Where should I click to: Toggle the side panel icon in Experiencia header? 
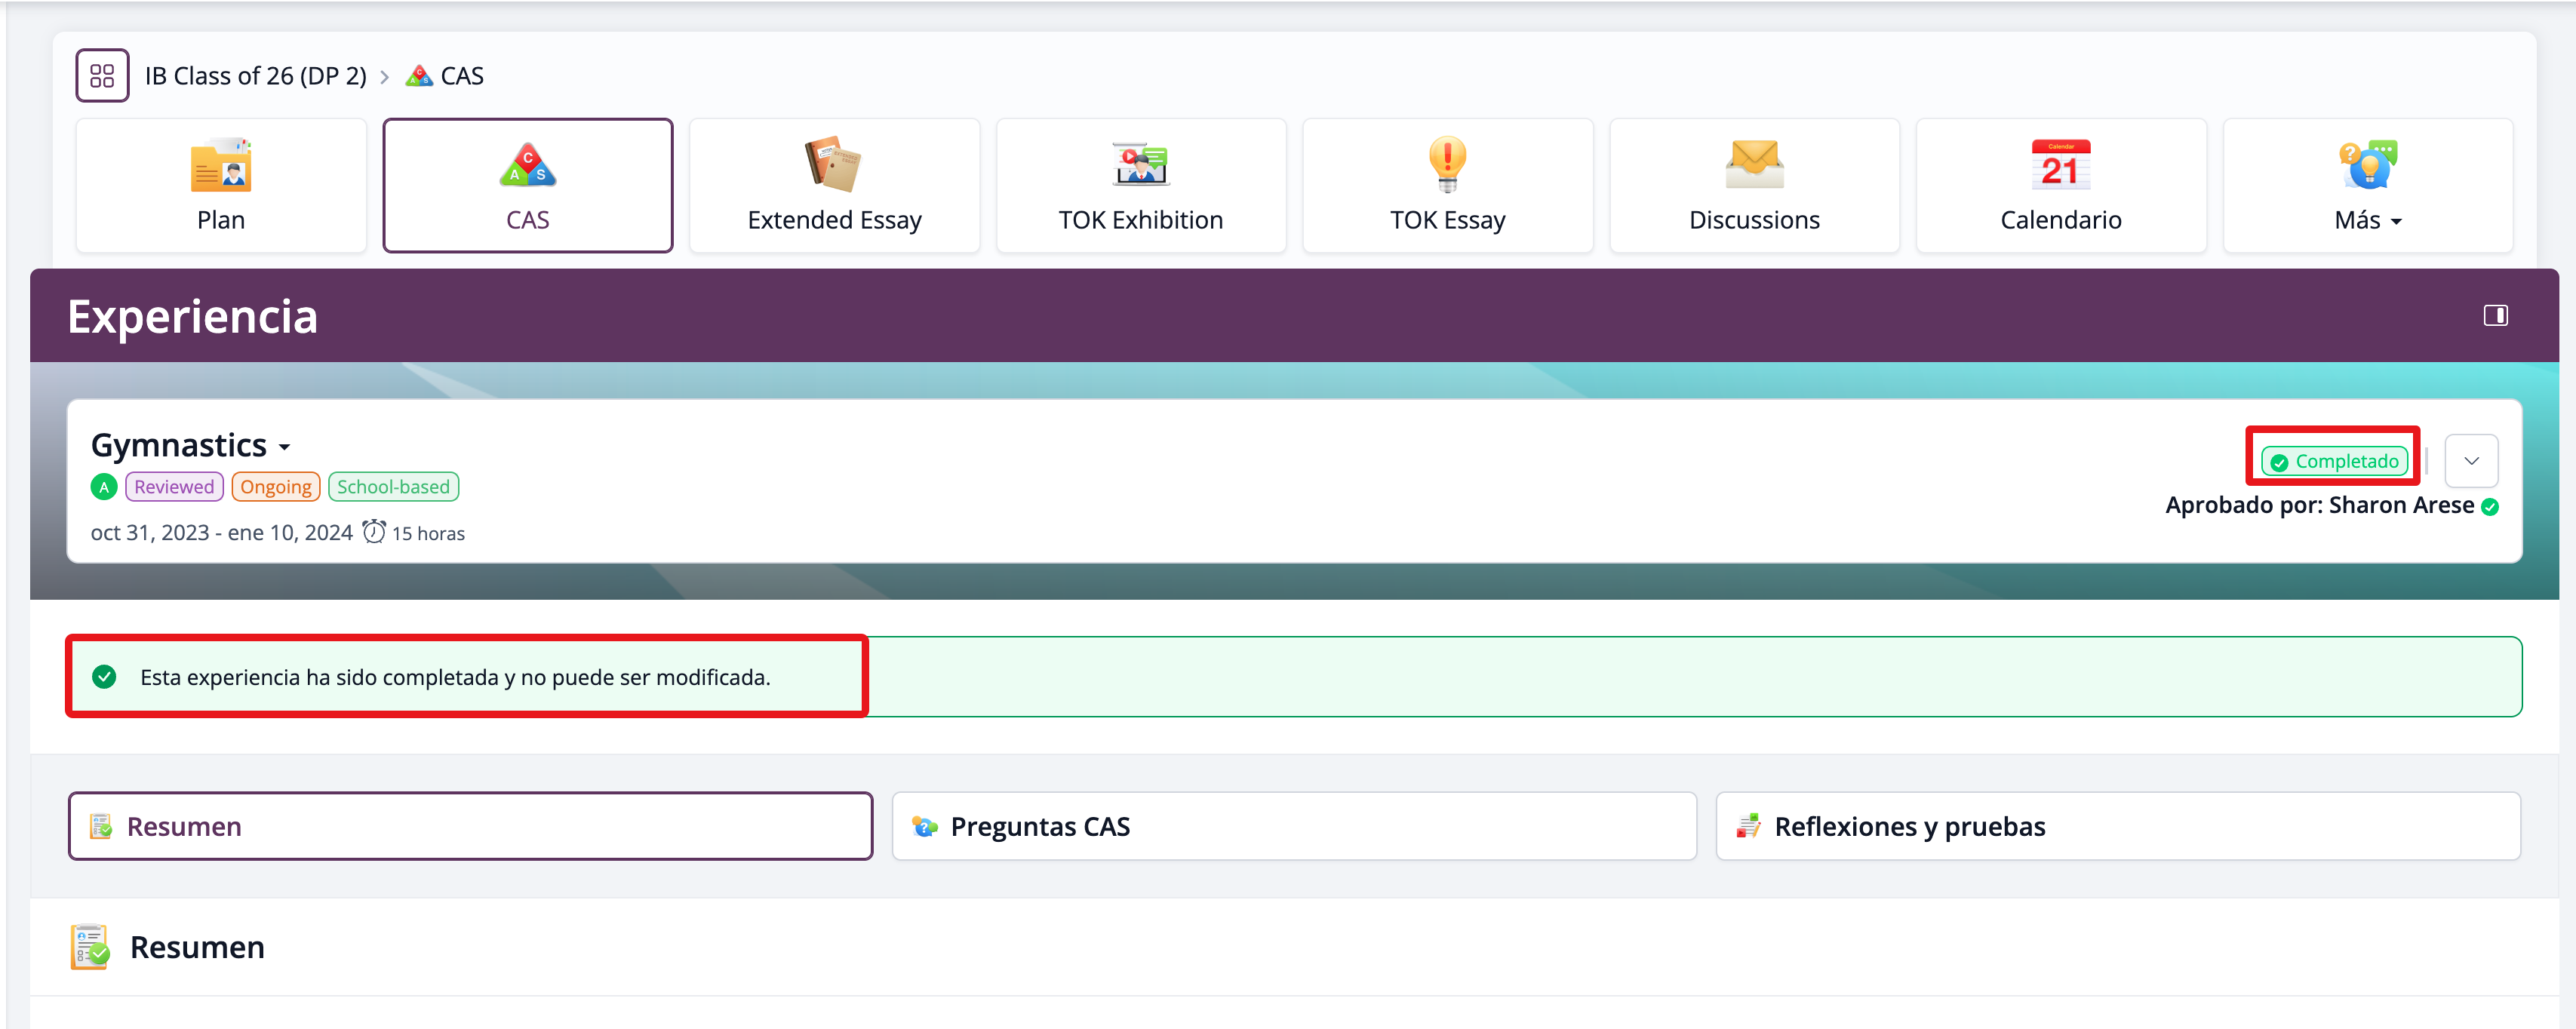coord(2495,316)
